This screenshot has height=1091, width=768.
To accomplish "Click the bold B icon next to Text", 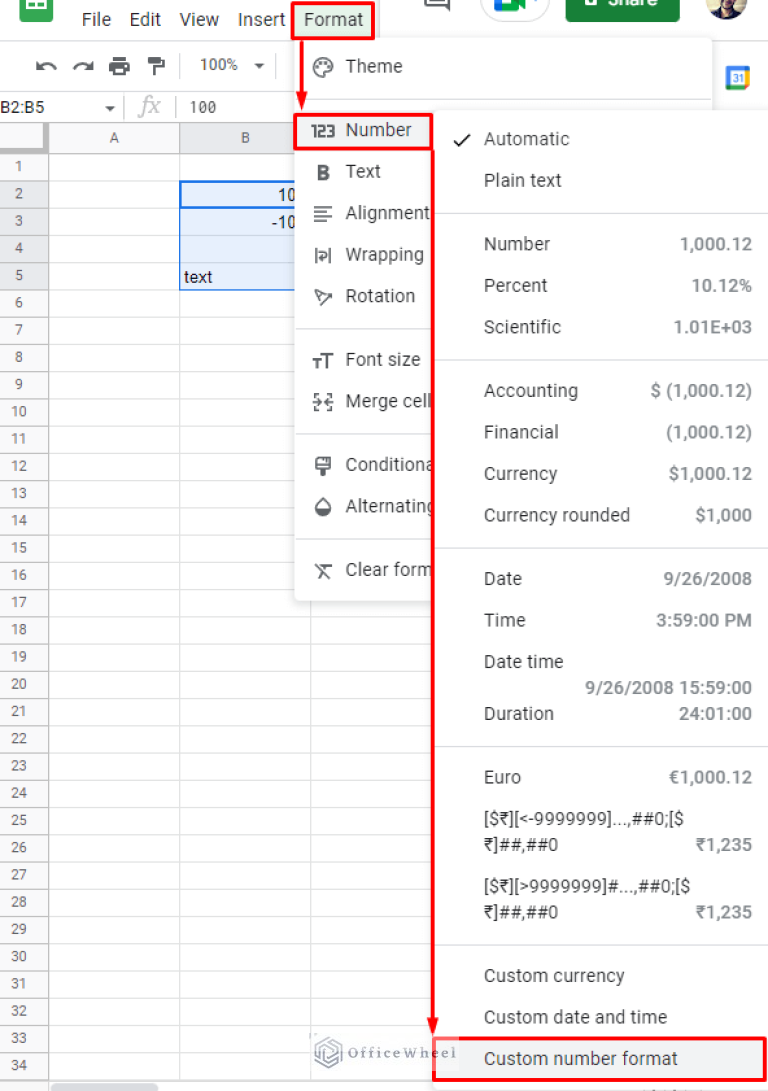I will 322,171.
